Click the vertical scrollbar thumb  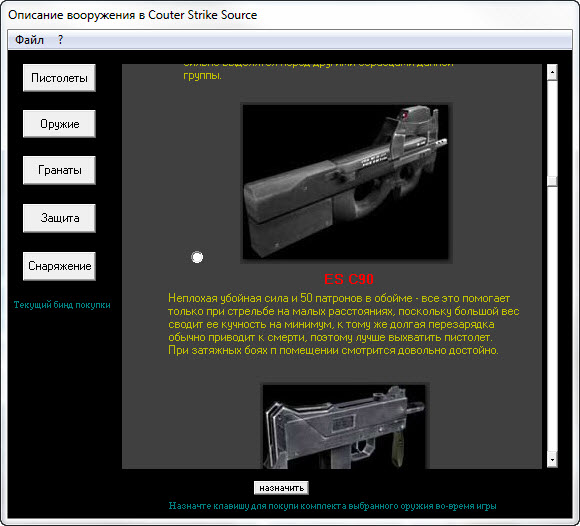pyautogui.click(x=552, y=181)
